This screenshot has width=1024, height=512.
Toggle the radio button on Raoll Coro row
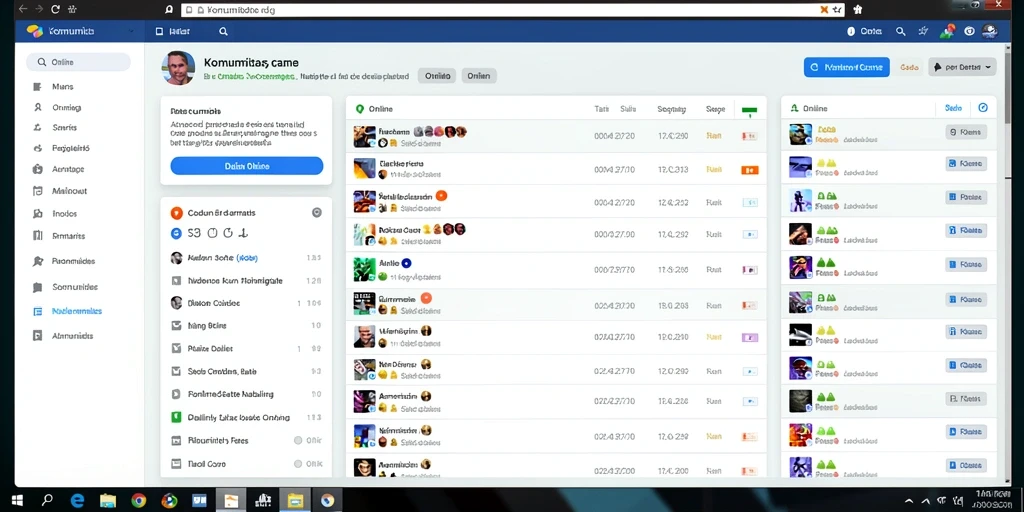tap(298, 464)
